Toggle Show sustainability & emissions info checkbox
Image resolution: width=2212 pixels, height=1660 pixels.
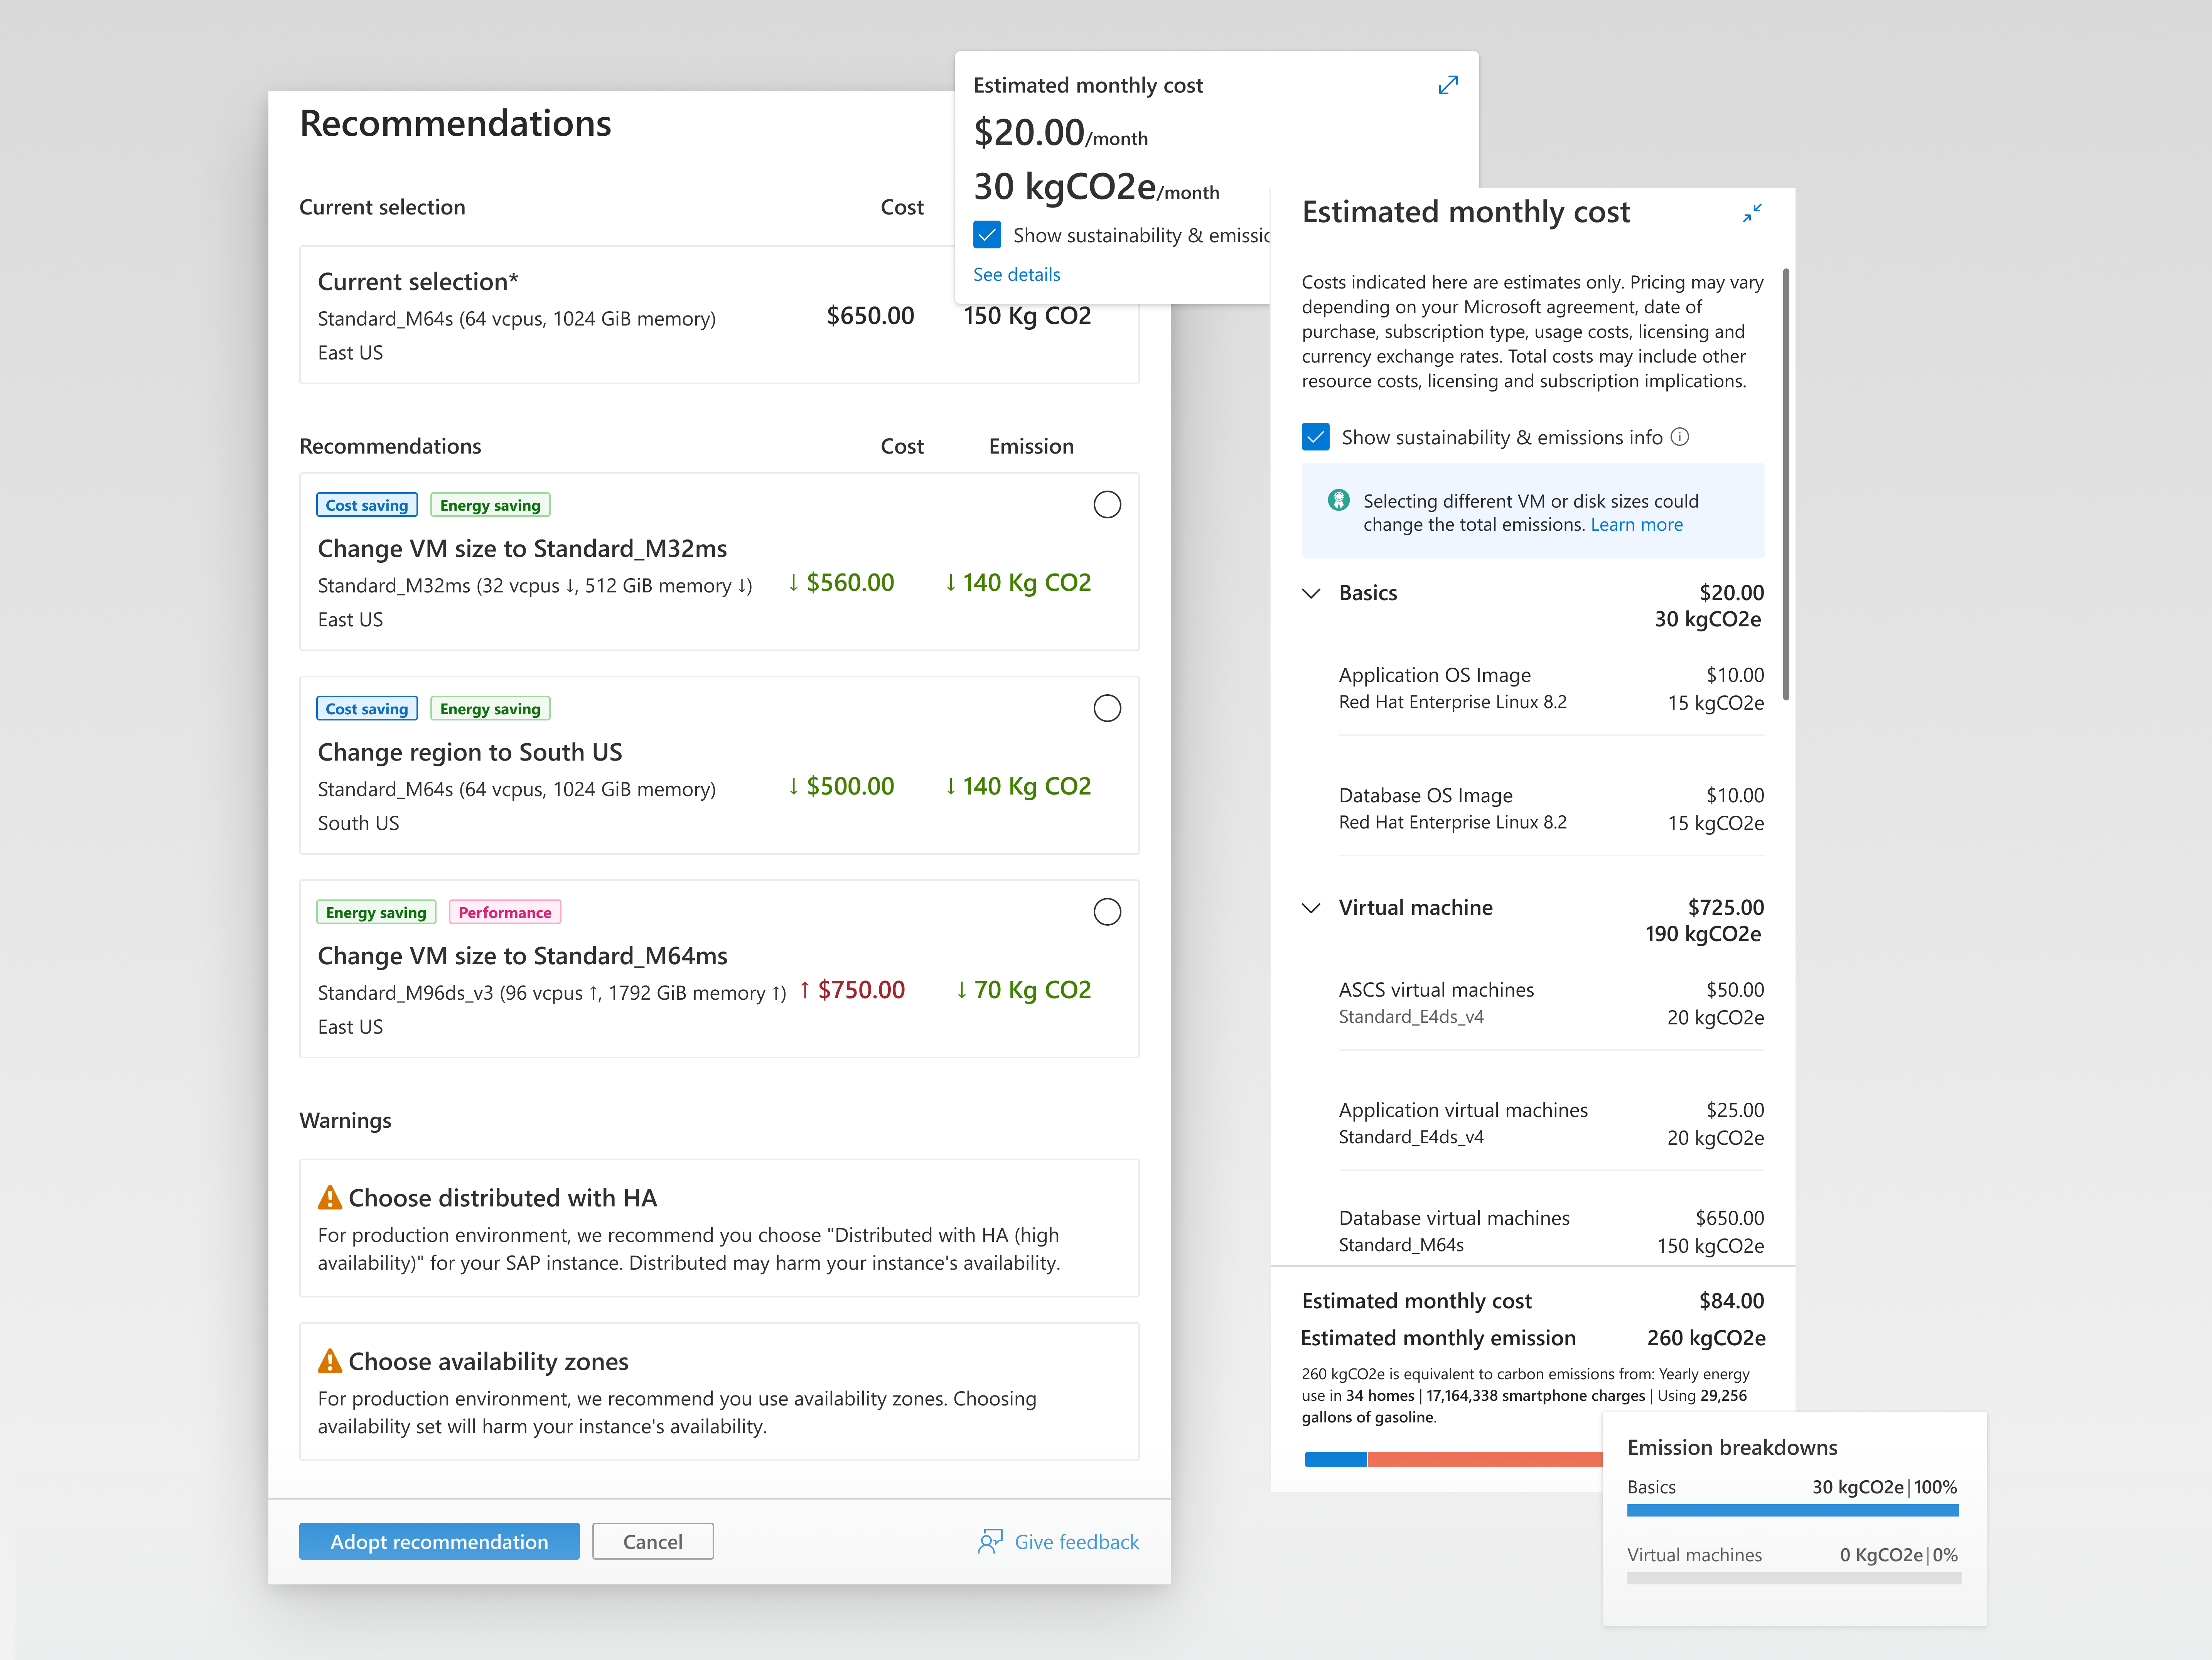click(x=1316, y=437)
